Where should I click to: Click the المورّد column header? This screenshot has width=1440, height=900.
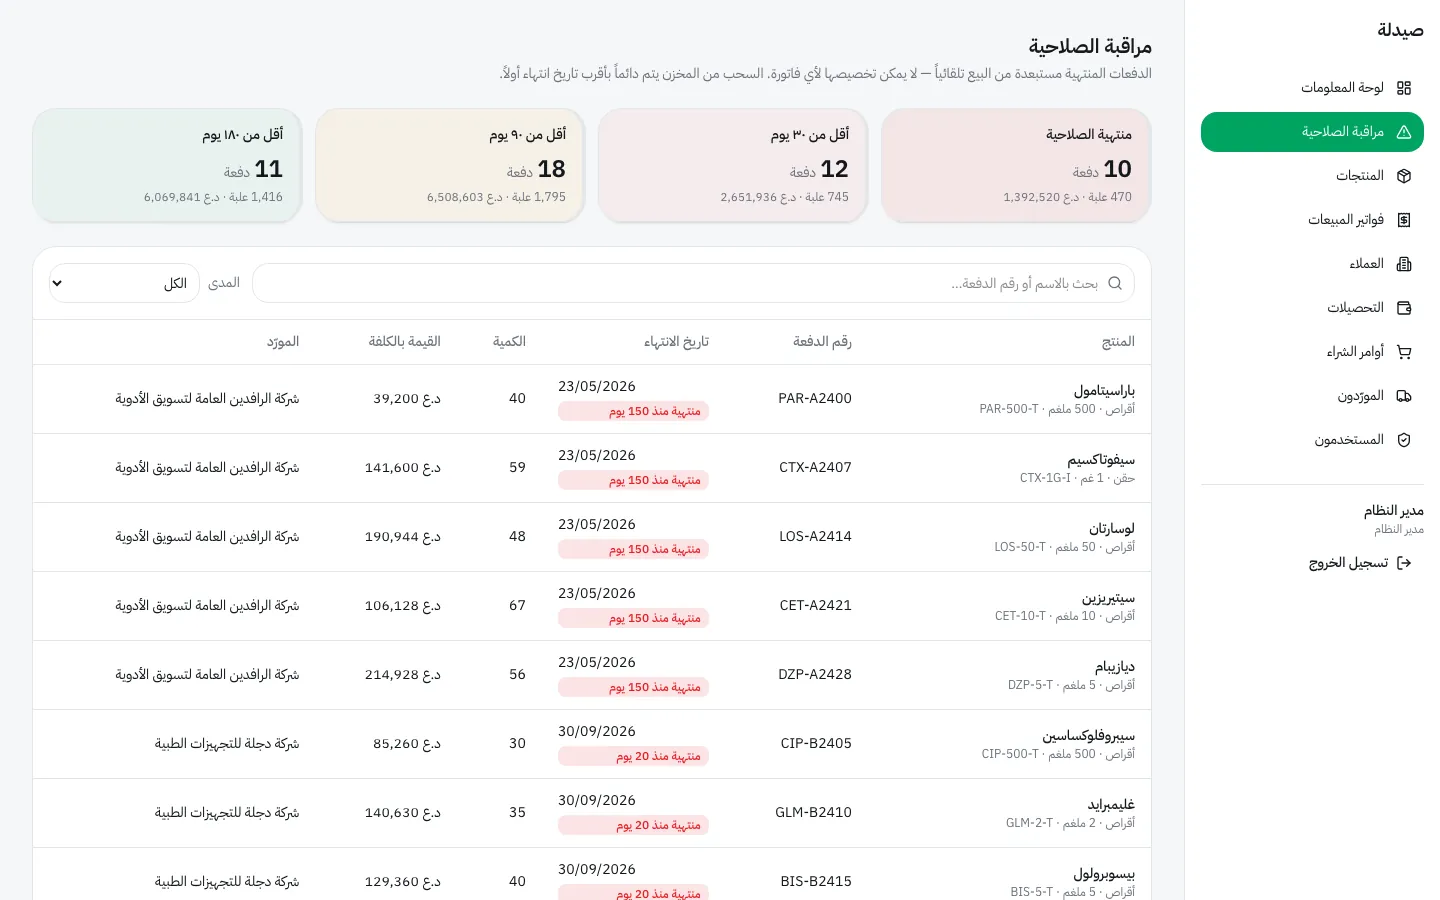[283, 342]
